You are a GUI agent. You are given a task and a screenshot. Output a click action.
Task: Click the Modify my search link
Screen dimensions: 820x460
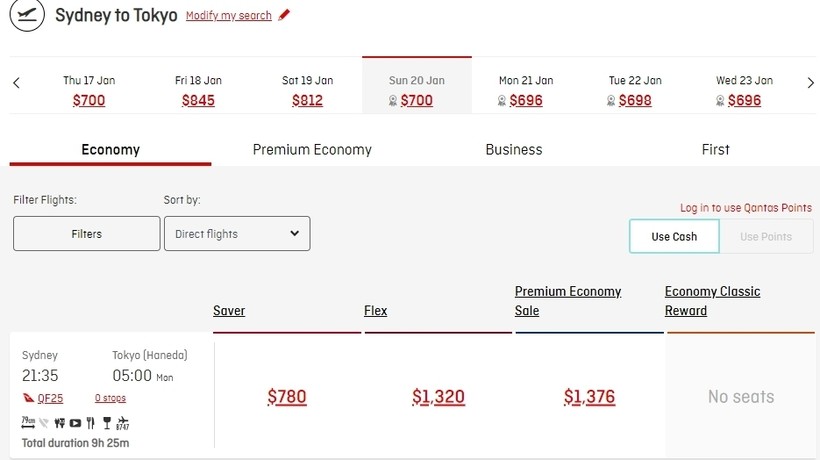click(x=229, y=16)
